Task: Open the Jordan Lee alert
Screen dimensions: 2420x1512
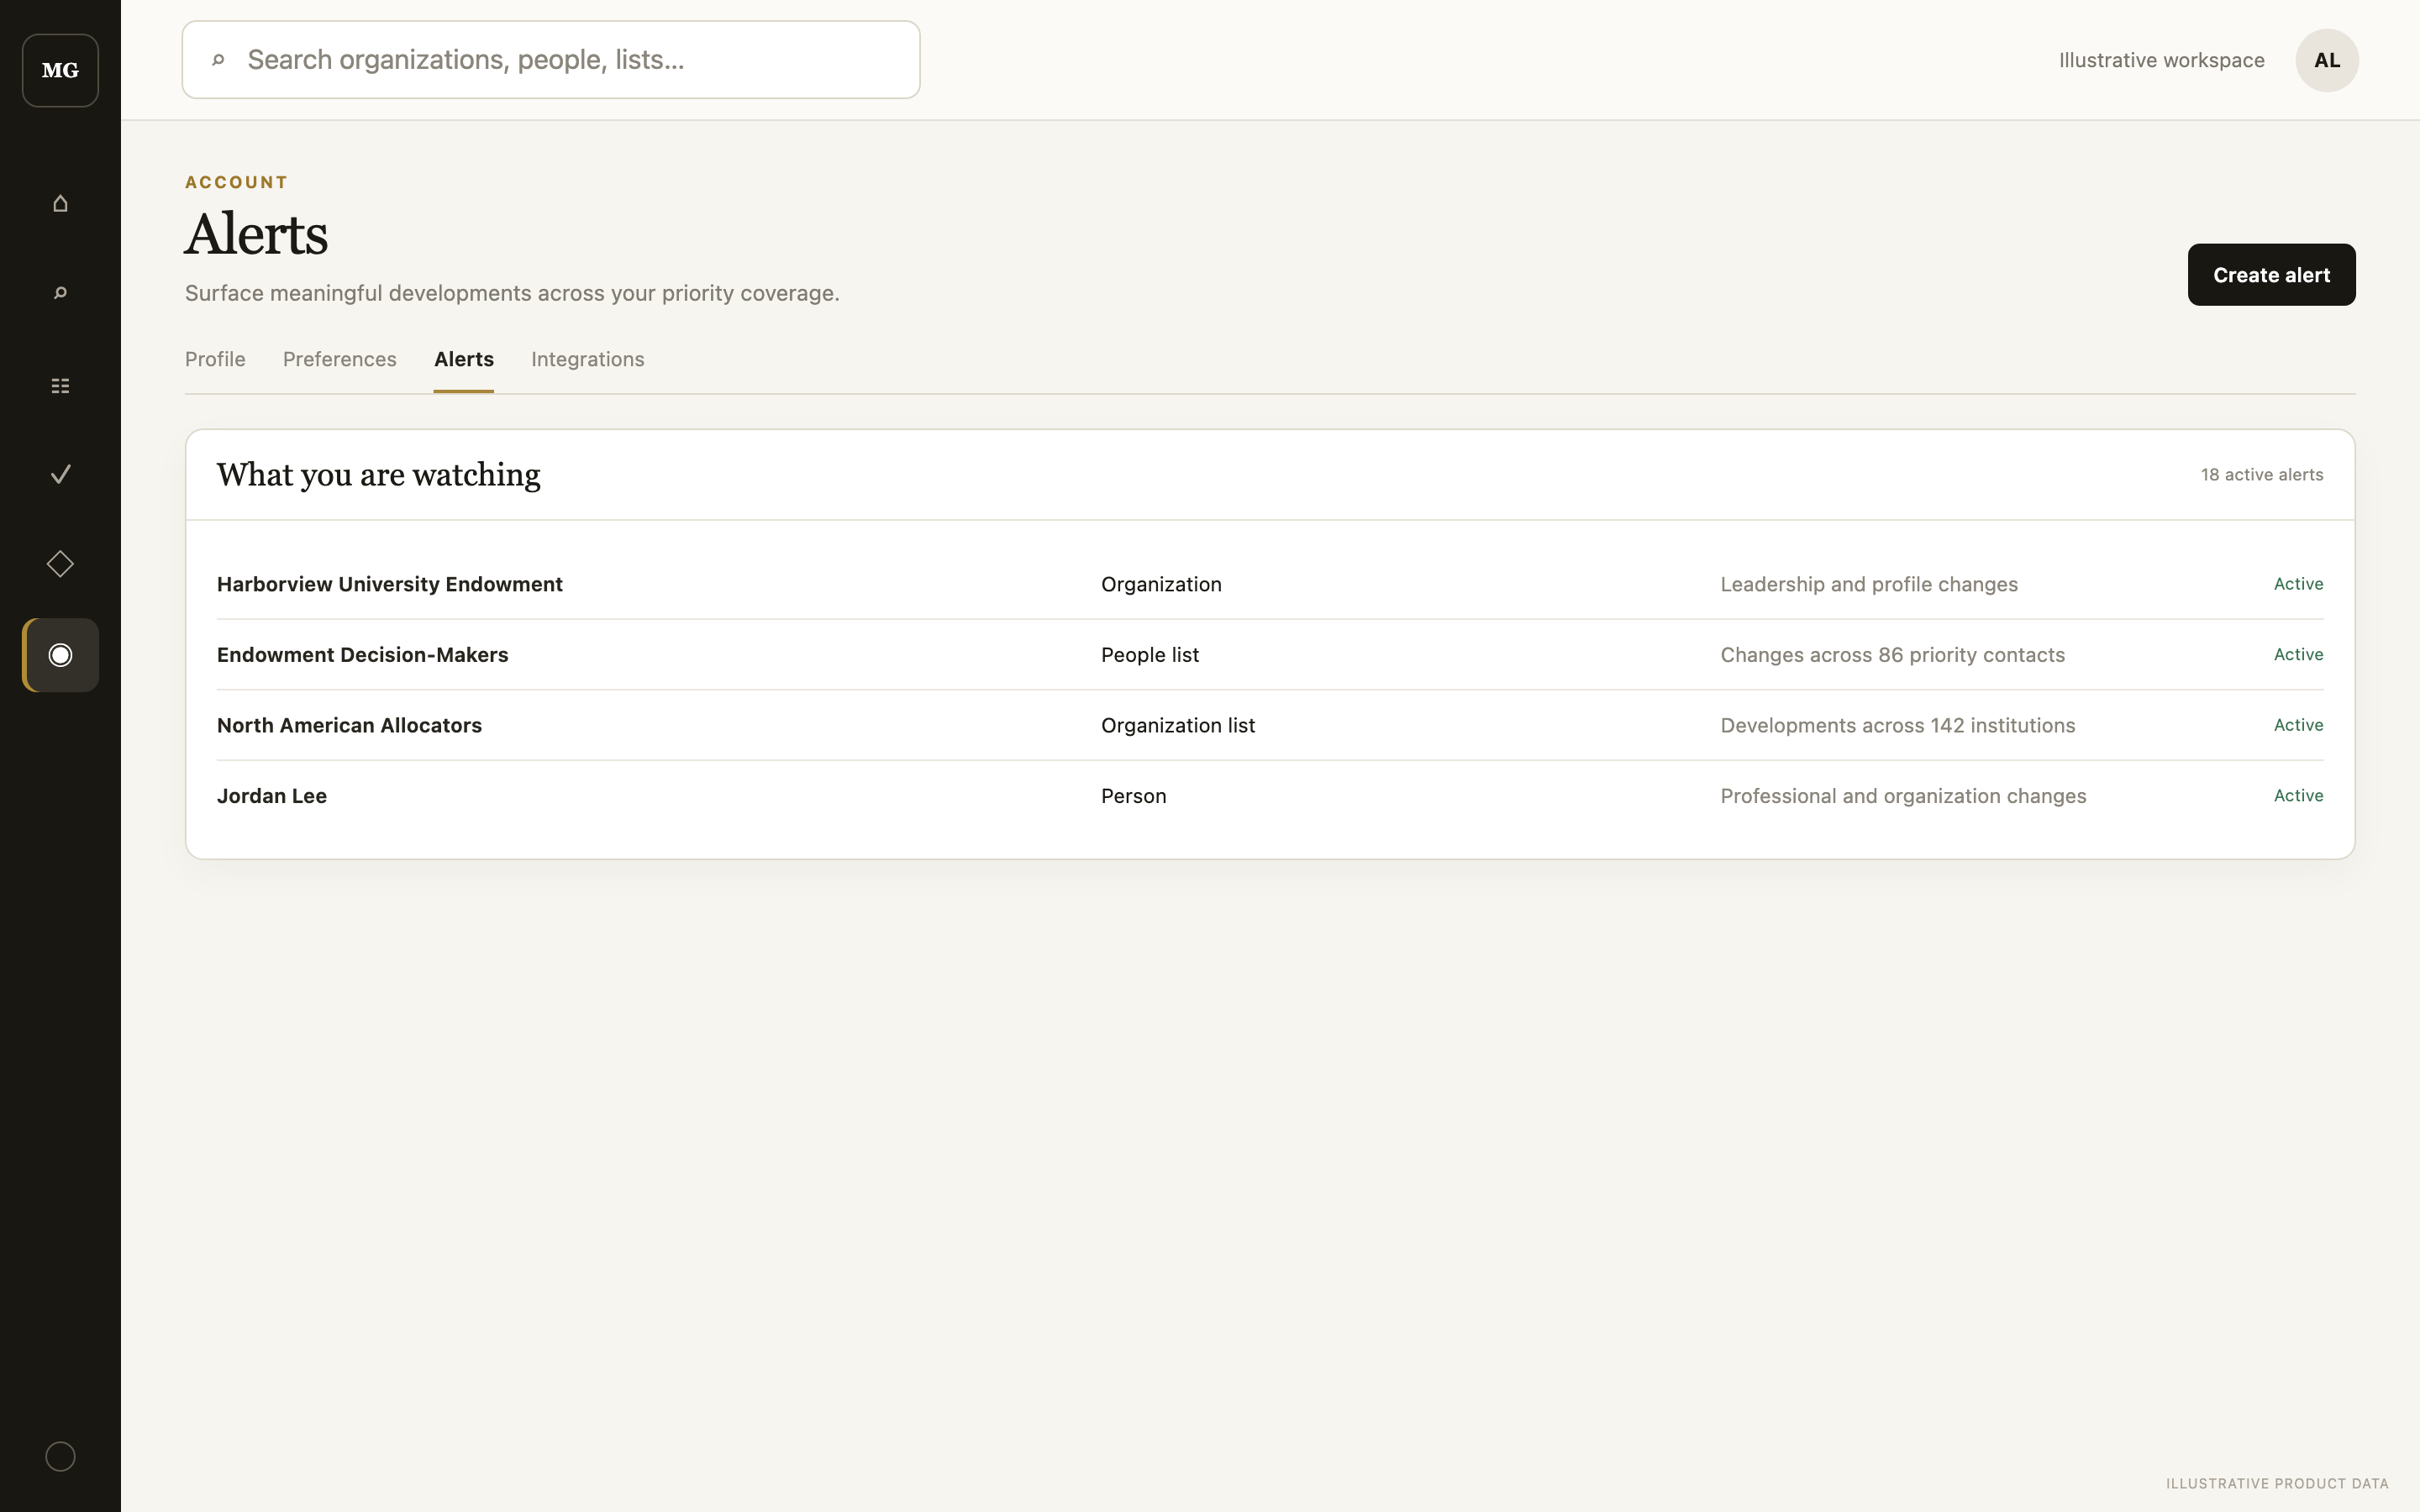Action: [x=1270, y=796]
